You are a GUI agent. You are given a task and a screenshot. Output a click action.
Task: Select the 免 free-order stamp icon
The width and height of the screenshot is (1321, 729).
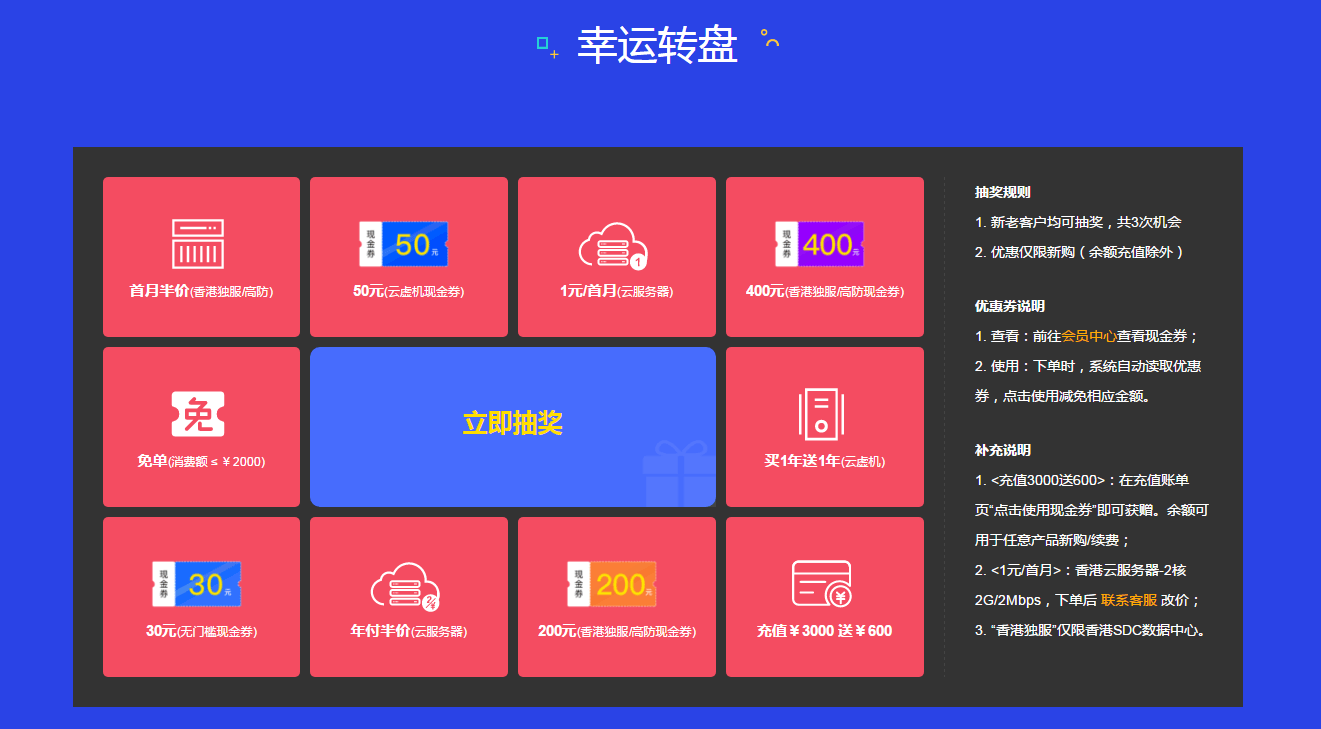[x=200, y=412]
